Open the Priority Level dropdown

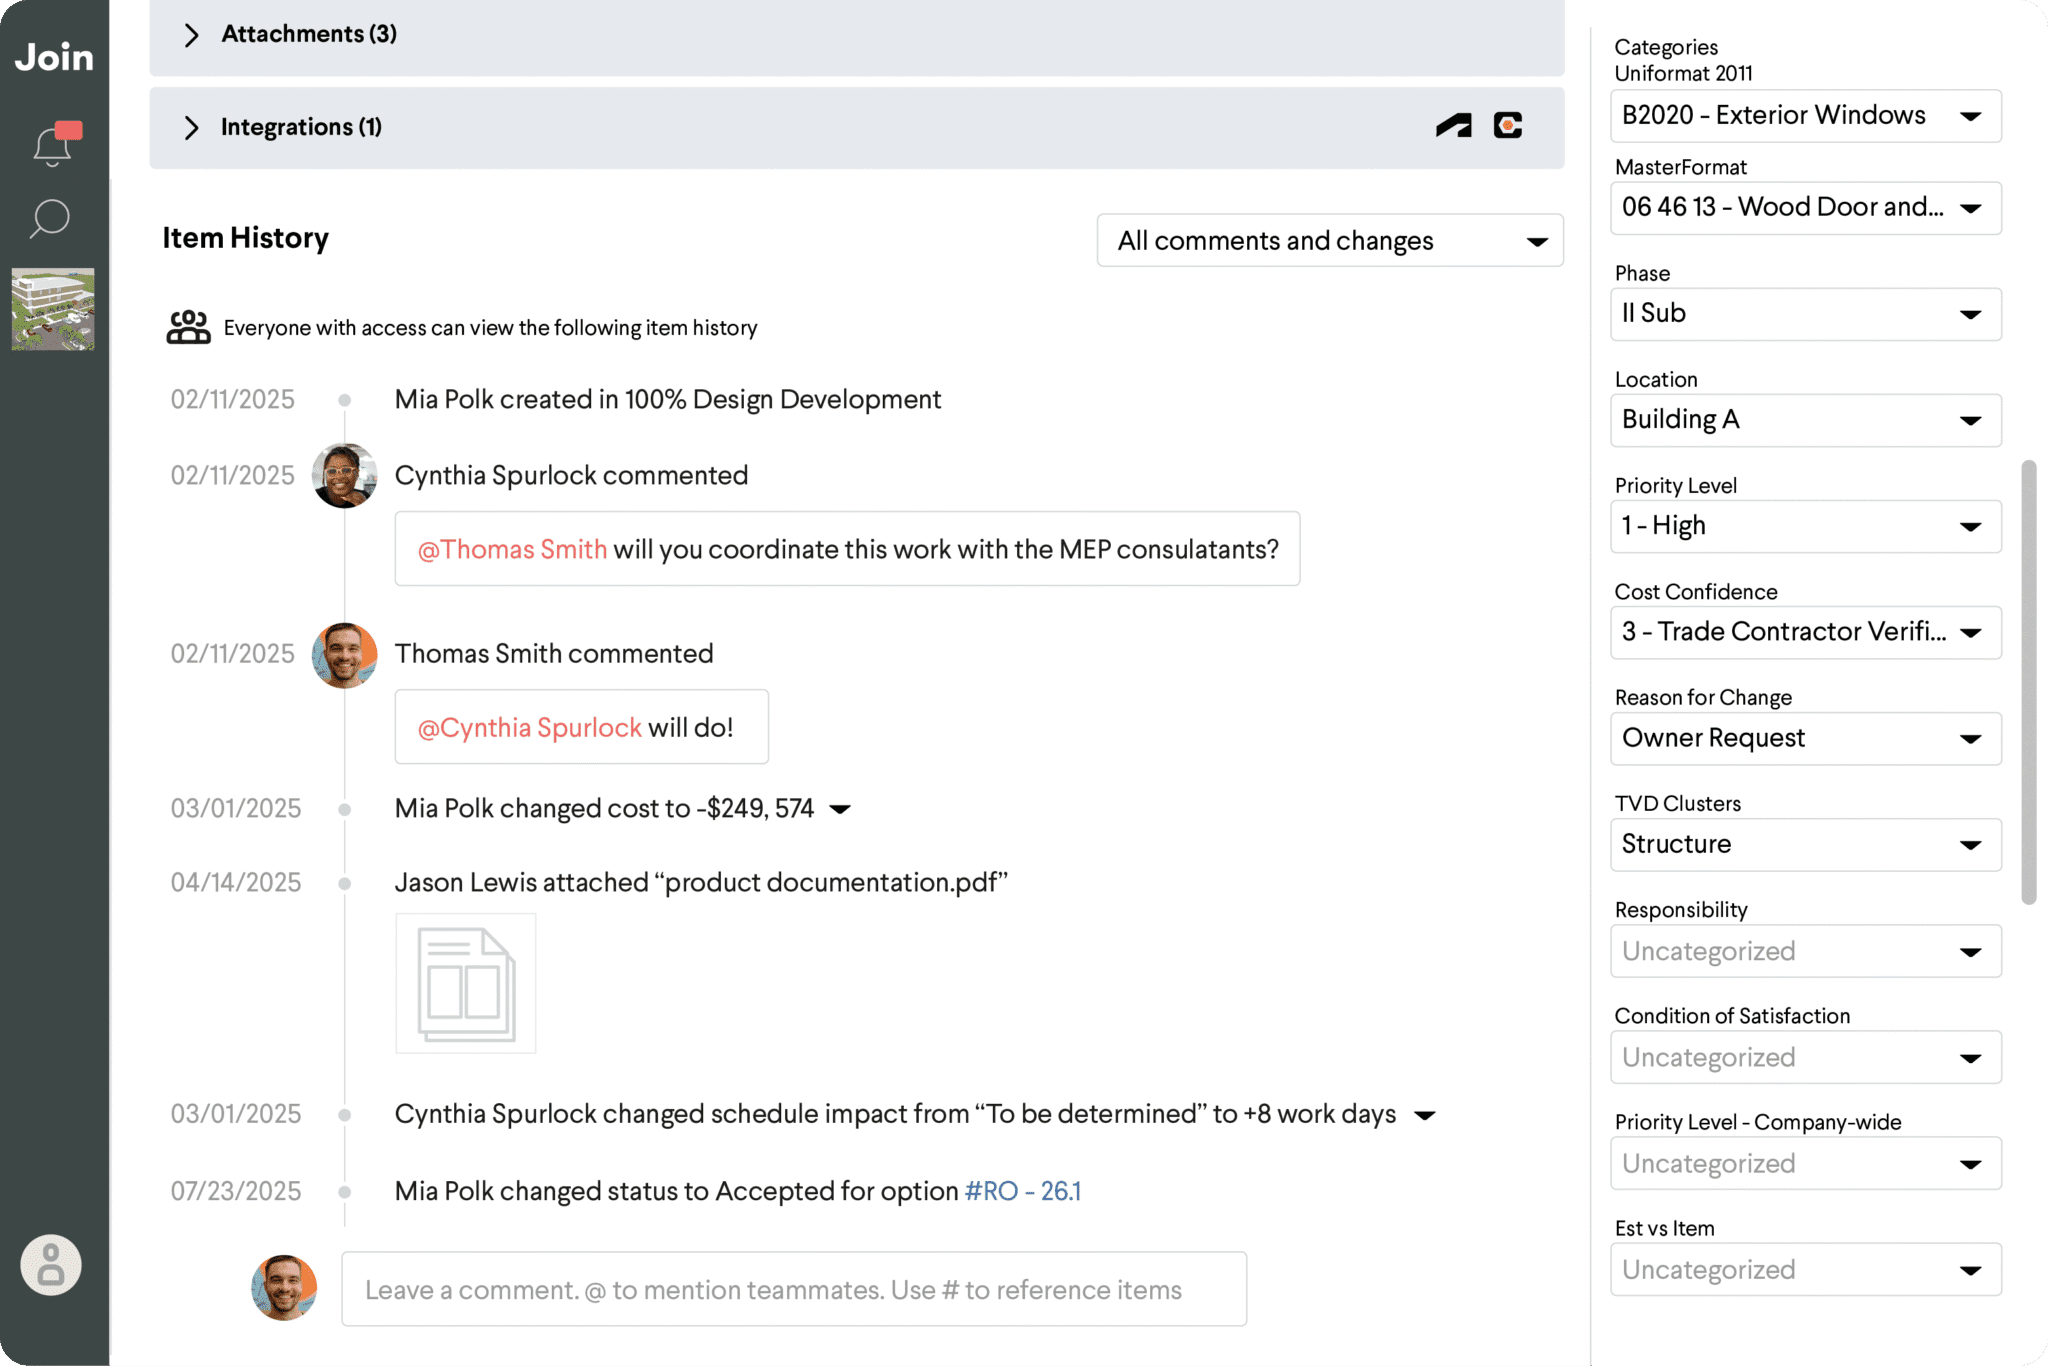pos(1805,526)
